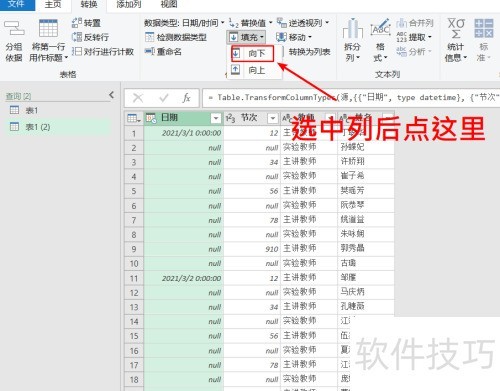
Task: Cancel formula with X icon
Action: (x=138, y=98)
